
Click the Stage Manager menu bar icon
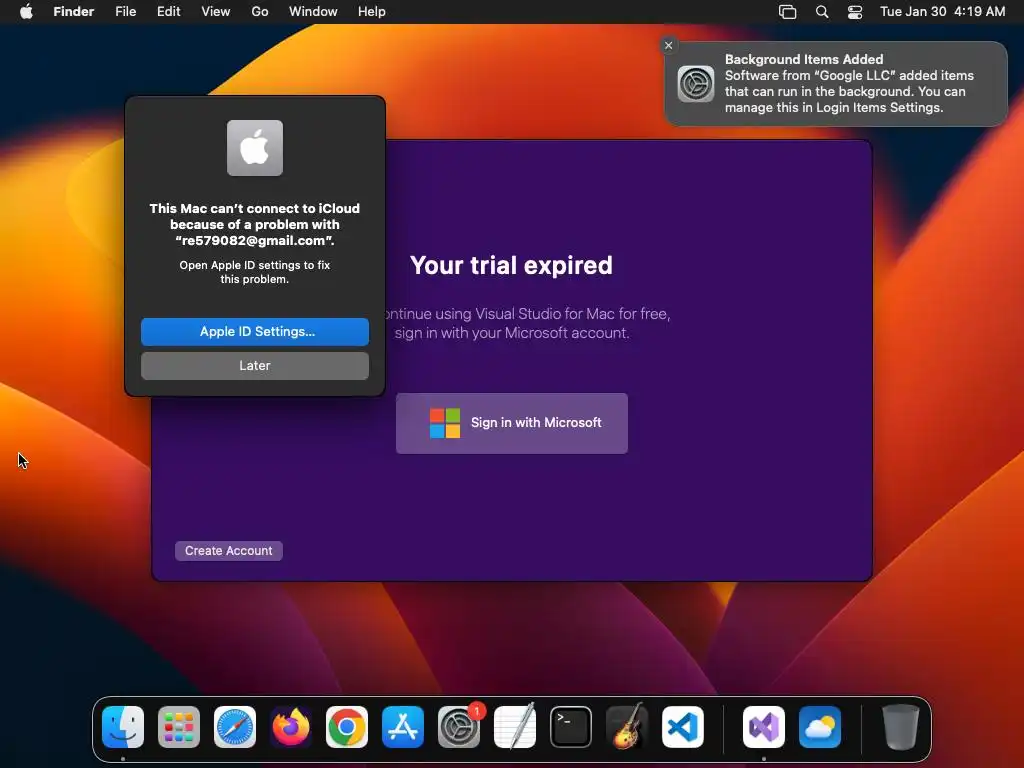click(788, 12)
